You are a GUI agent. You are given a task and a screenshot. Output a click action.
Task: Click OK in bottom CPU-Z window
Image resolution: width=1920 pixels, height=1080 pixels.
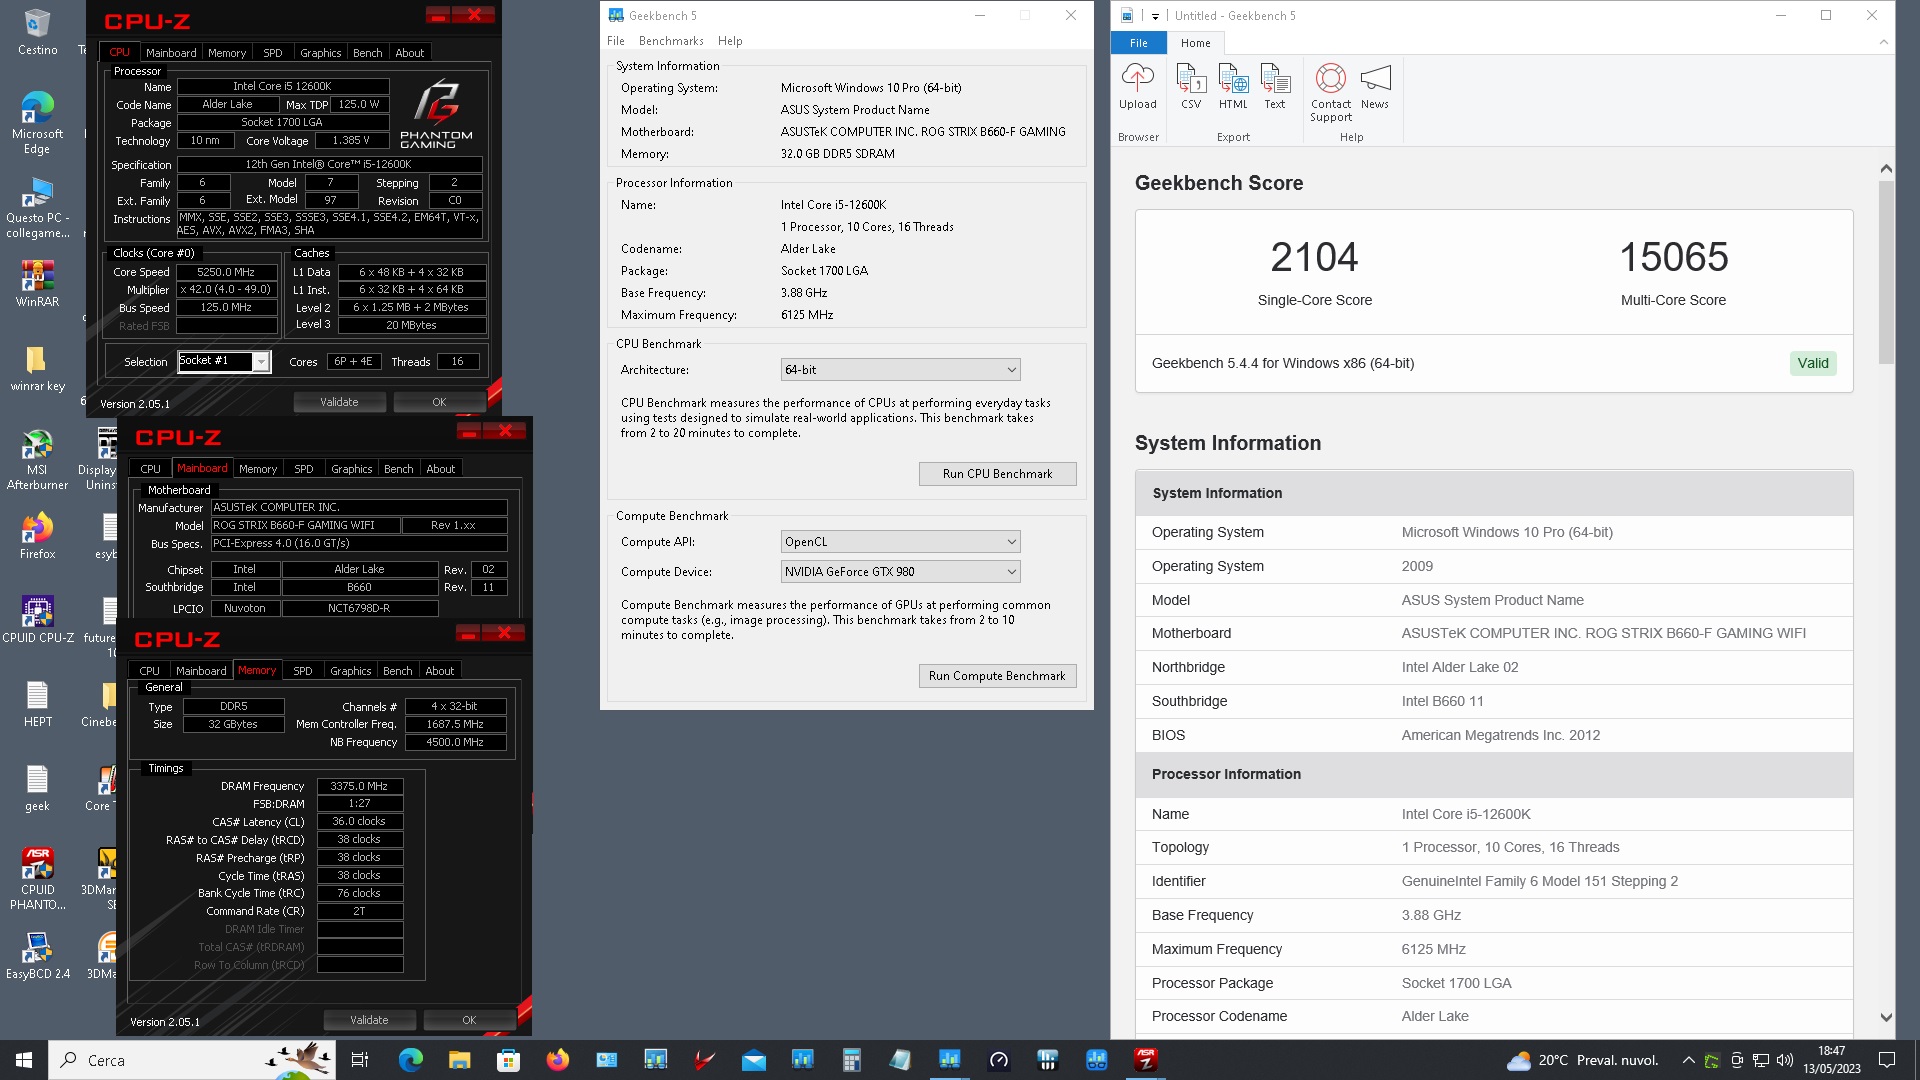[x=469, y=1020]
